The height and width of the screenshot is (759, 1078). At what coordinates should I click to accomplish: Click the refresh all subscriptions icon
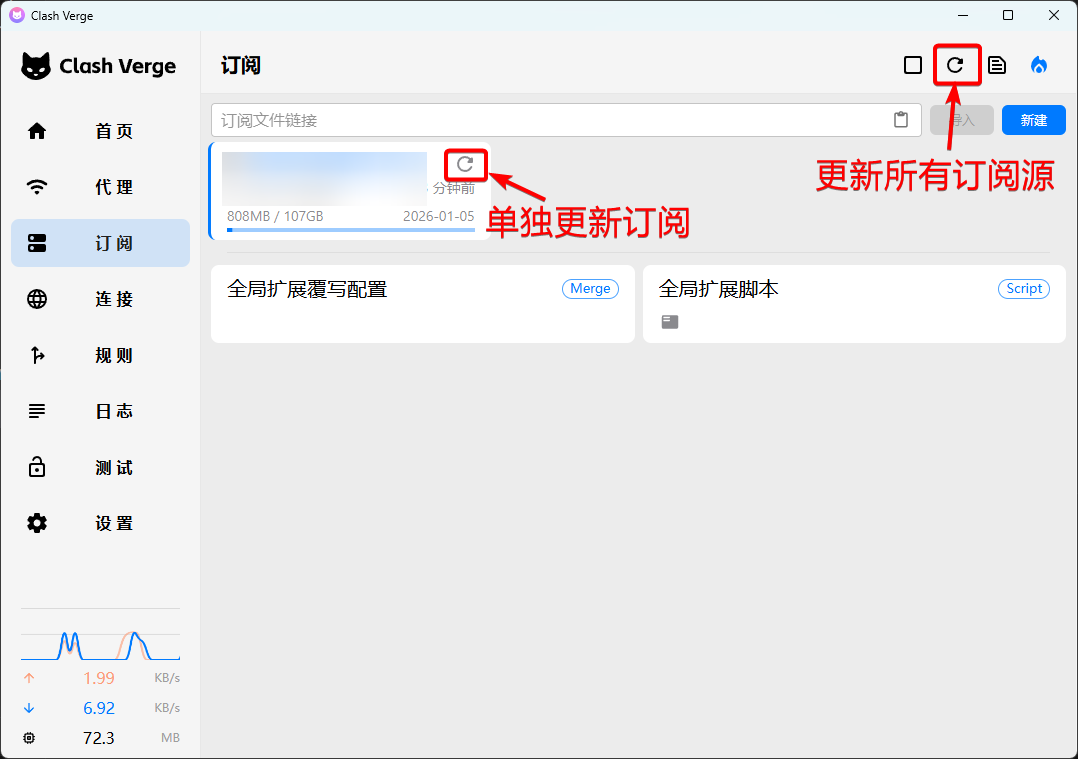click(955, 65)
